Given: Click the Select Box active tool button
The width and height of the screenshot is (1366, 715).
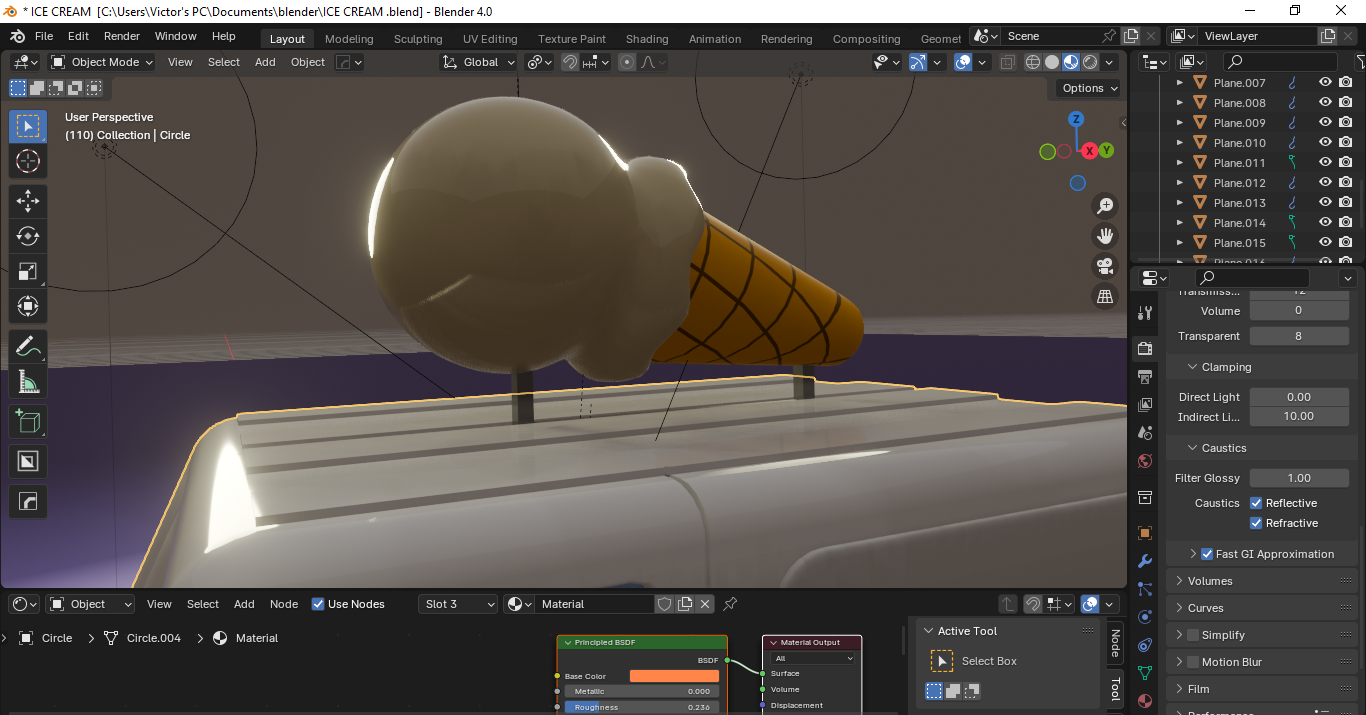Looking at the screenshot, I should tap(941, 661).
